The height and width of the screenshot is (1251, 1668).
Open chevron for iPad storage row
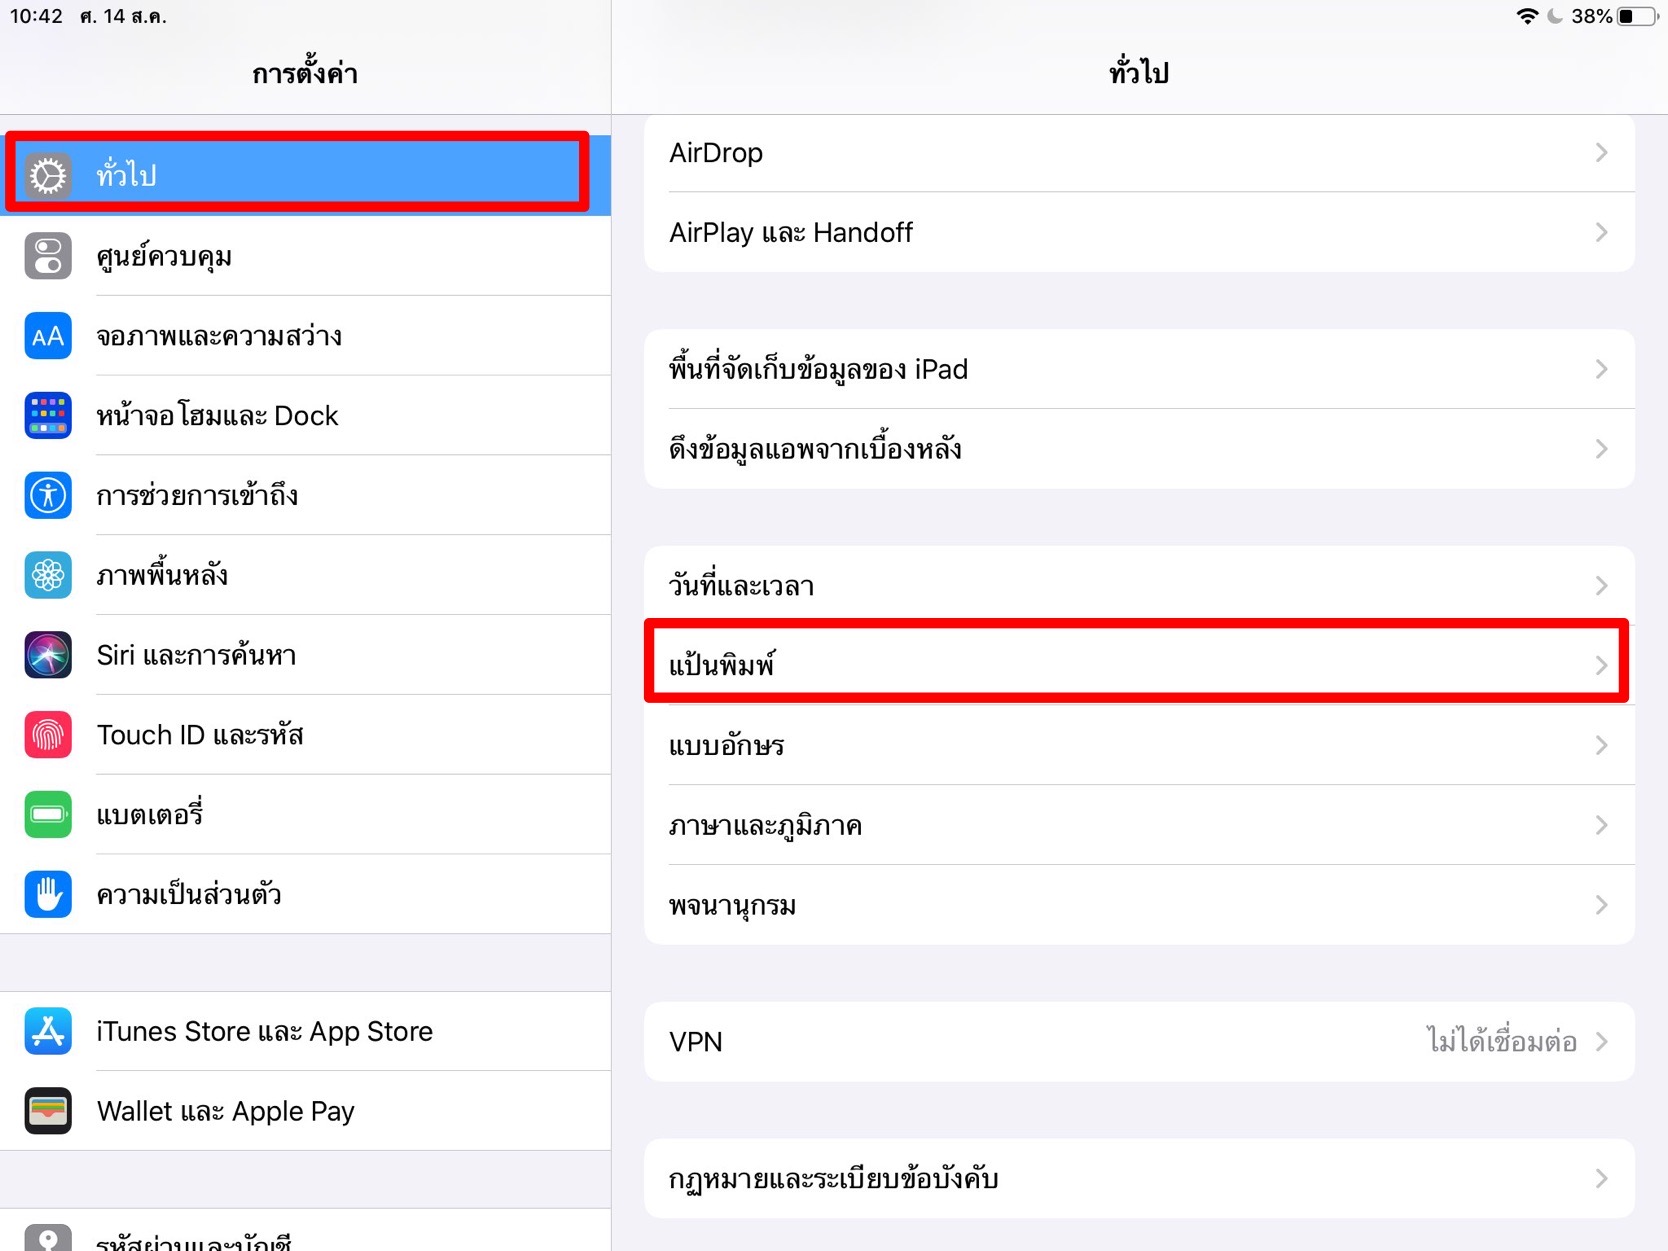1601,369
